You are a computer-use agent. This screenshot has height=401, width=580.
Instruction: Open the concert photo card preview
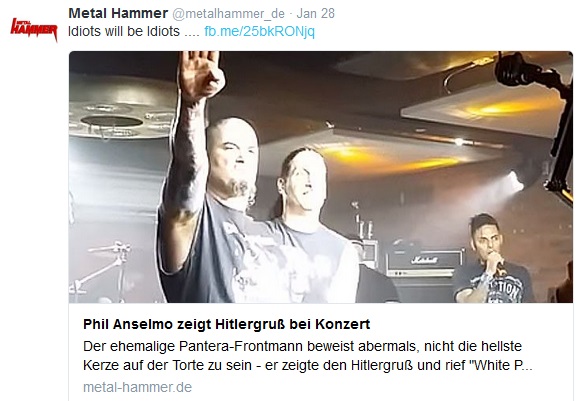pyautogui.click(x=321, y=177)
